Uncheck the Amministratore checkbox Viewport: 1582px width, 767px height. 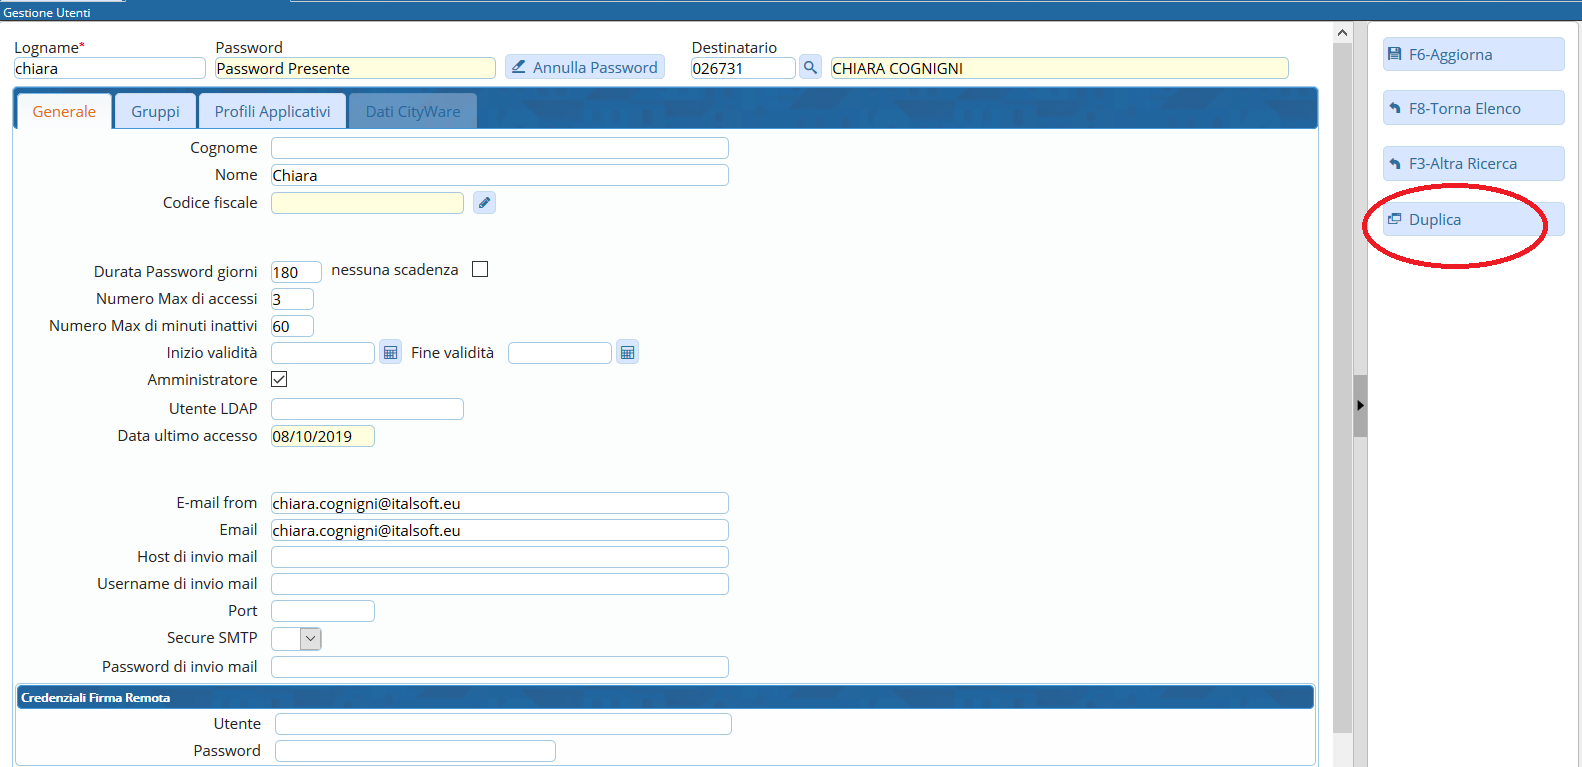coord(279,380)
